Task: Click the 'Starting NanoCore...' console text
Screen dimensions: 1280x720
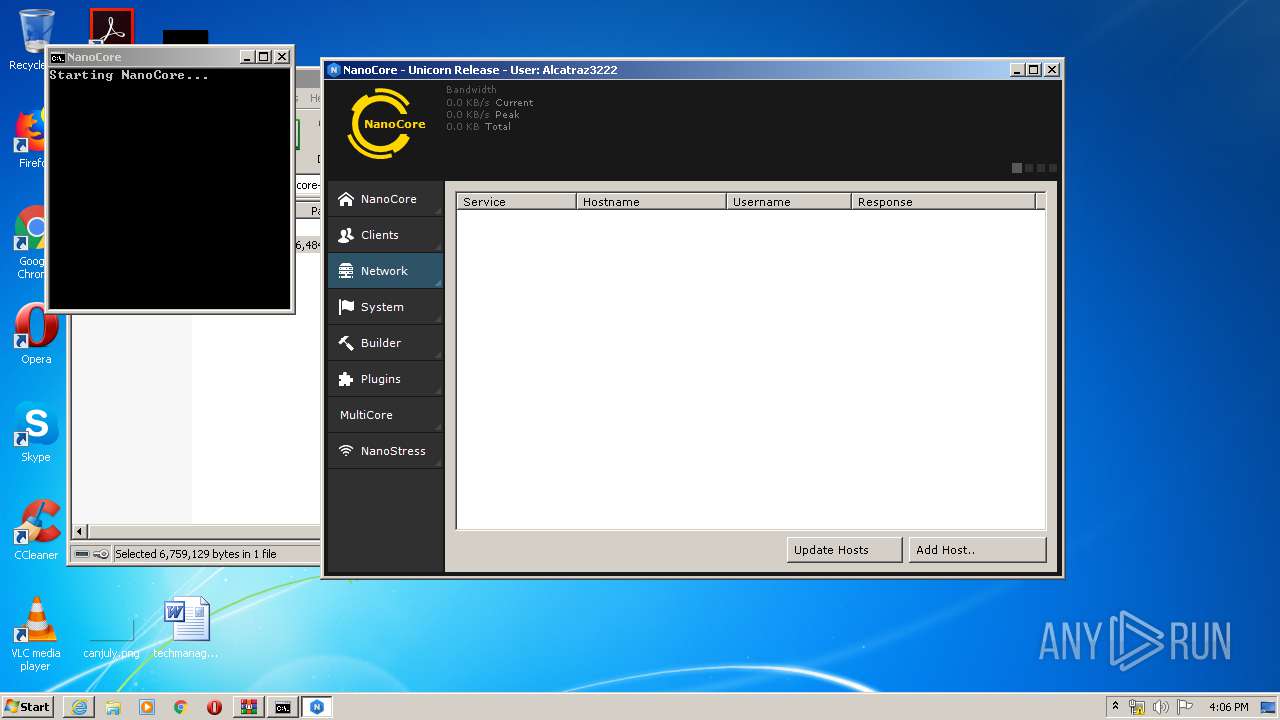Action: click(x=129, y=75)
